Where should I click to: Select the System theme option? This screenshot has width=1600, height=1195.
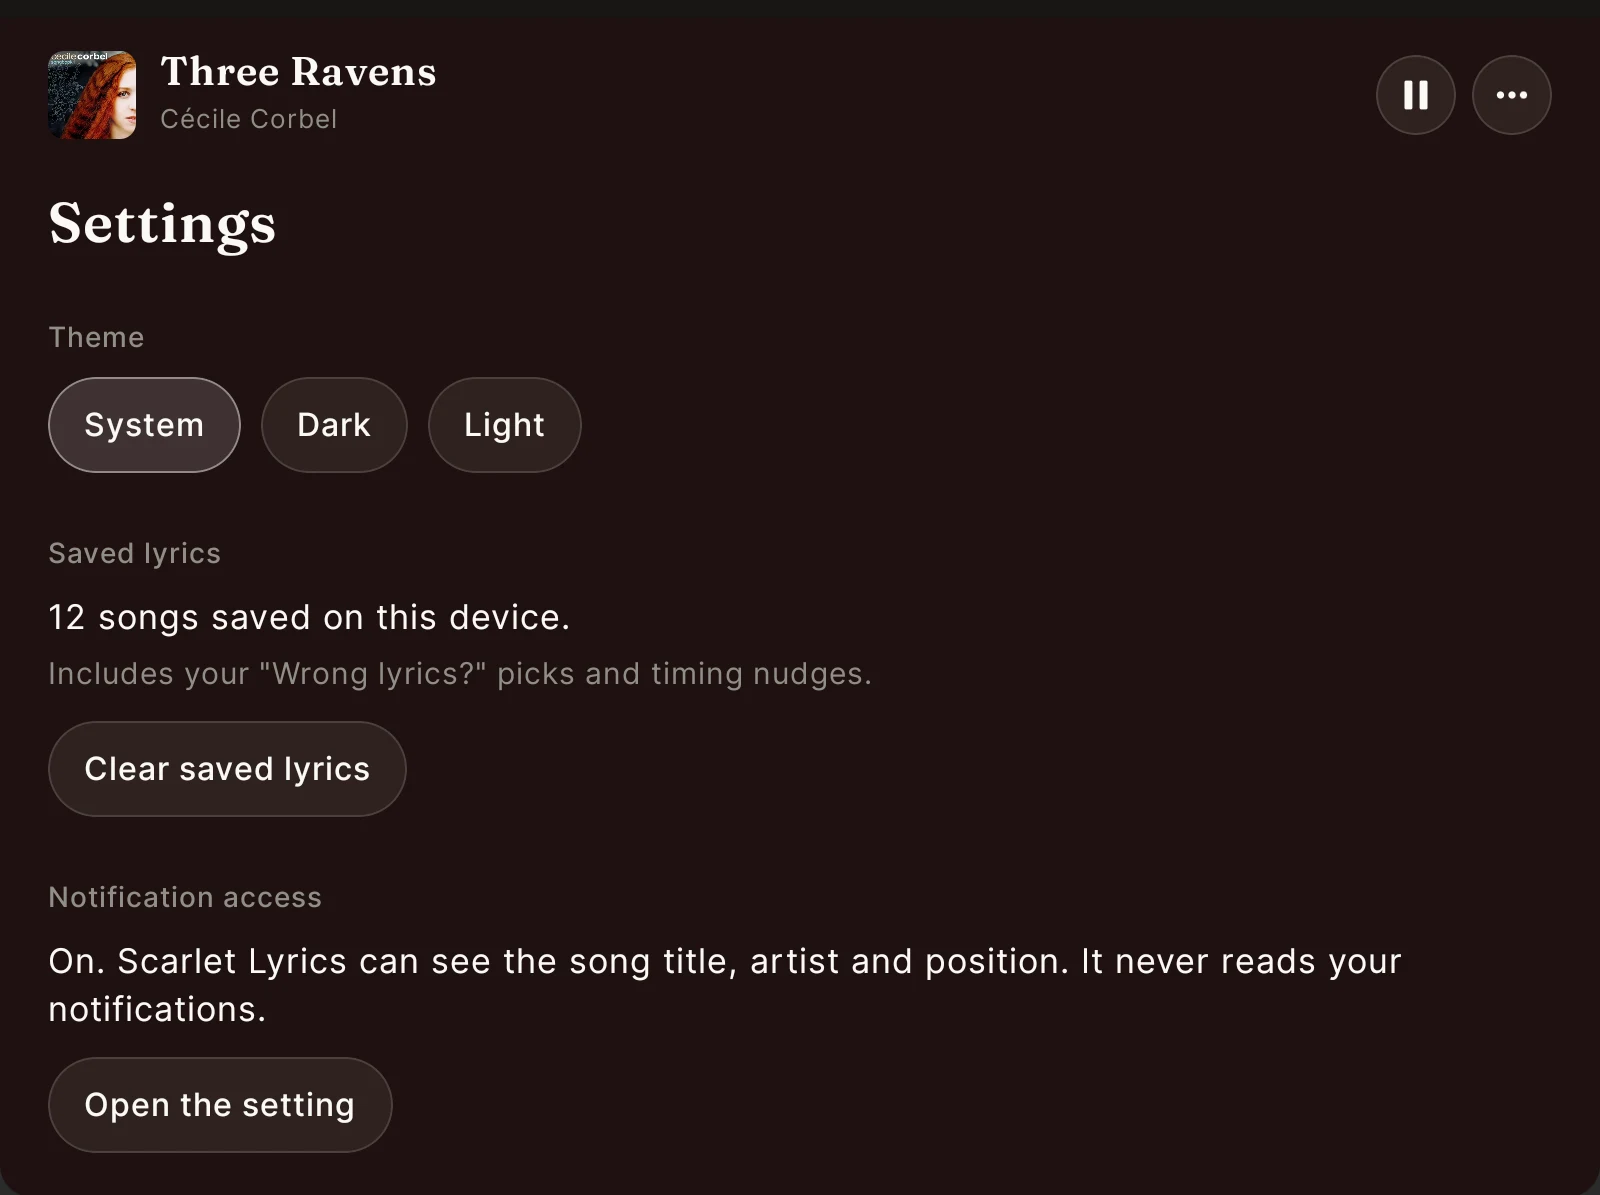[144, 425]
